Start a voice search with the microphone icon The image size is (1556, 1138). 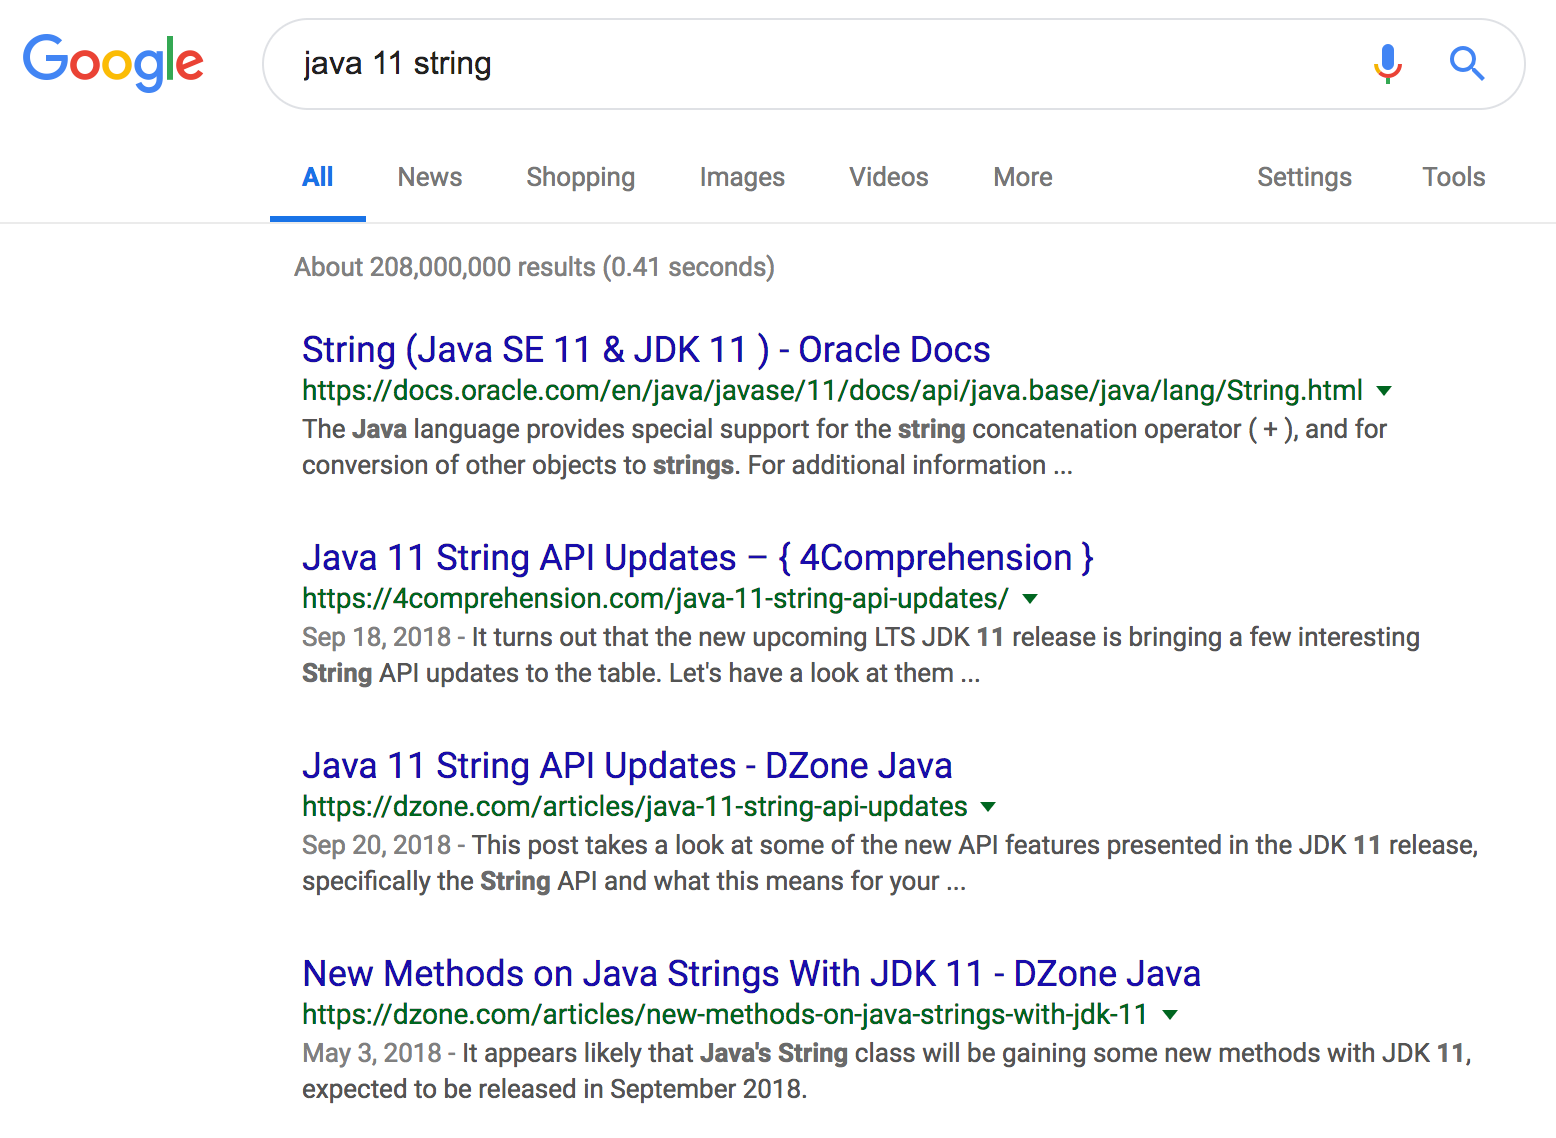click(1389, 63)
